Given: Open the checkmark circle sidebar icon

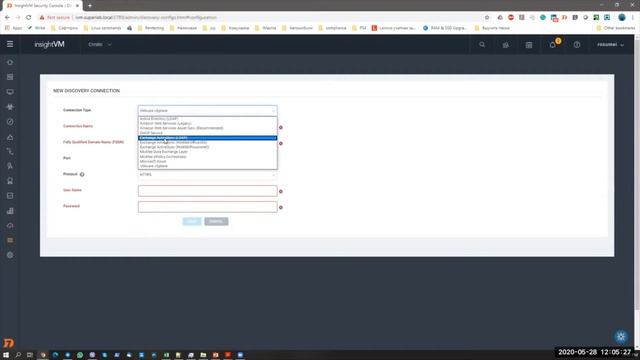Looking at the screenshot, I should (x=10, y=122).
